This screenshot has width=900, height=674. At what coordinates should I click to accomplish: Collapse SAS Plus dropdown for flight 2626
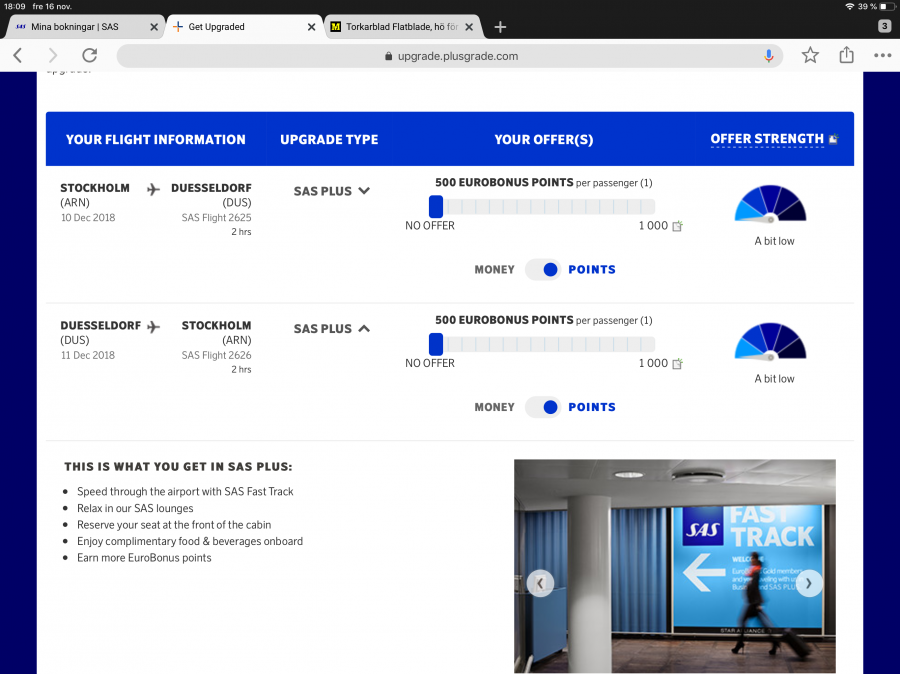[363, 328]
